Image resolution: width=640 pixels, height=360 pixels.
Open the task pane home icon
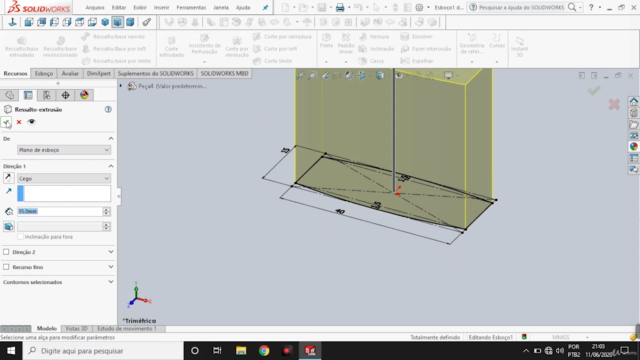633,101
